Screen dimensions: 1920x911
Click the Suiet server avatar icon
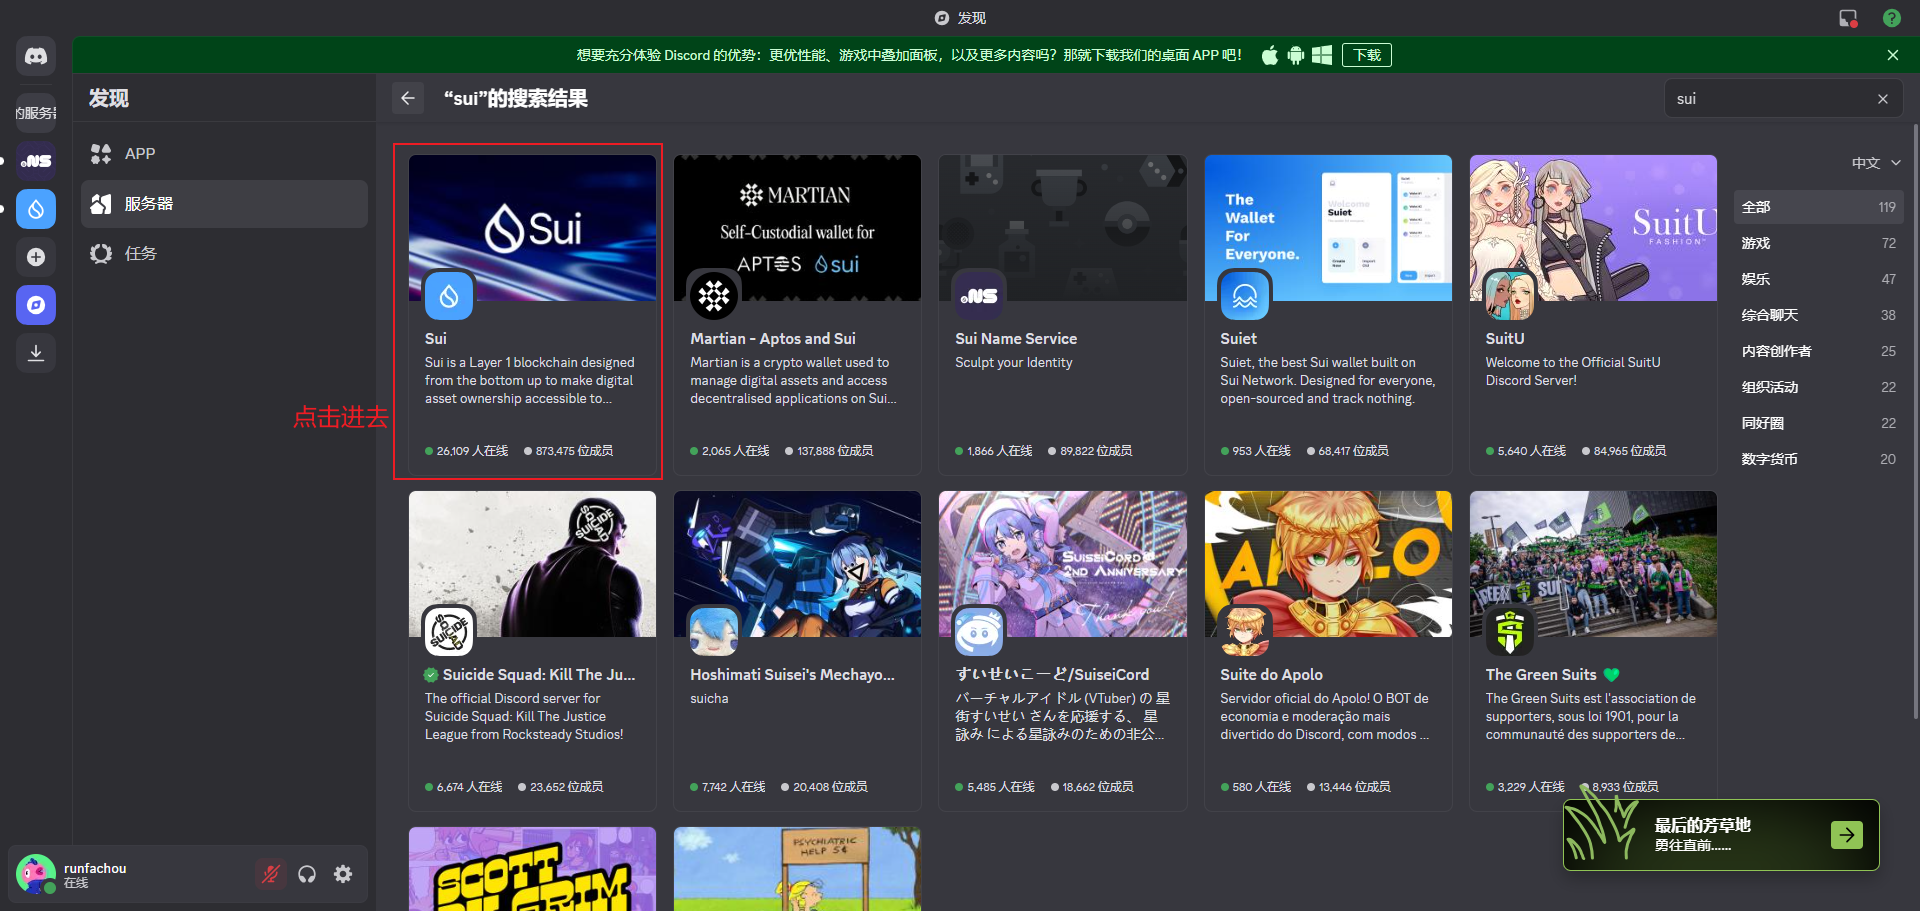pyautogui.click(x=1245, y=296)
